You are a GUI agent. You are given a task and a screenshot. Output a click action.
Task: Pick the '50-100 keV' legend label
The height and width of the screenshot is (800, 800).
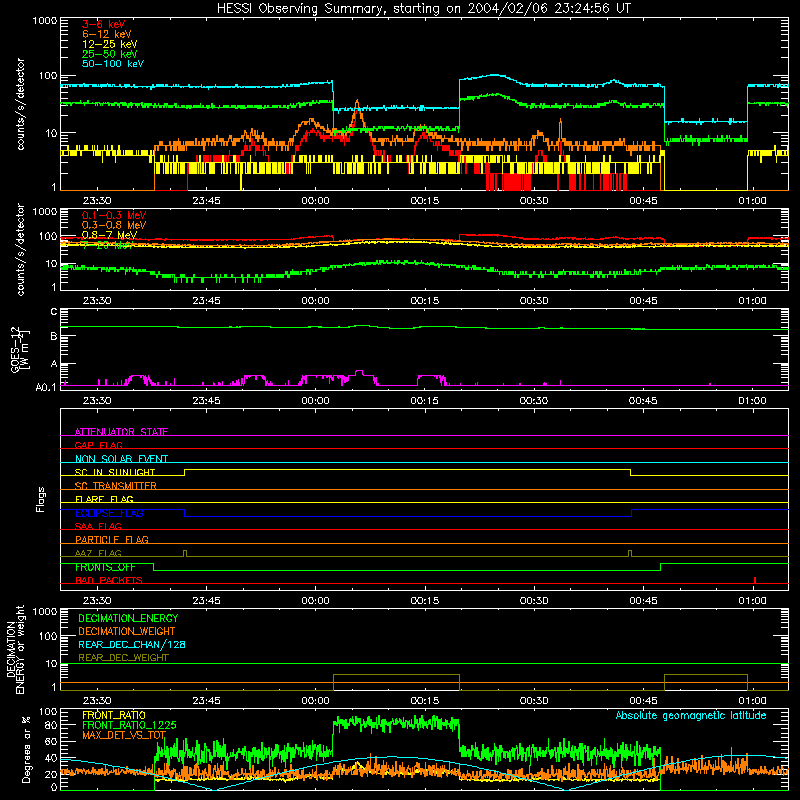[113, 64]
